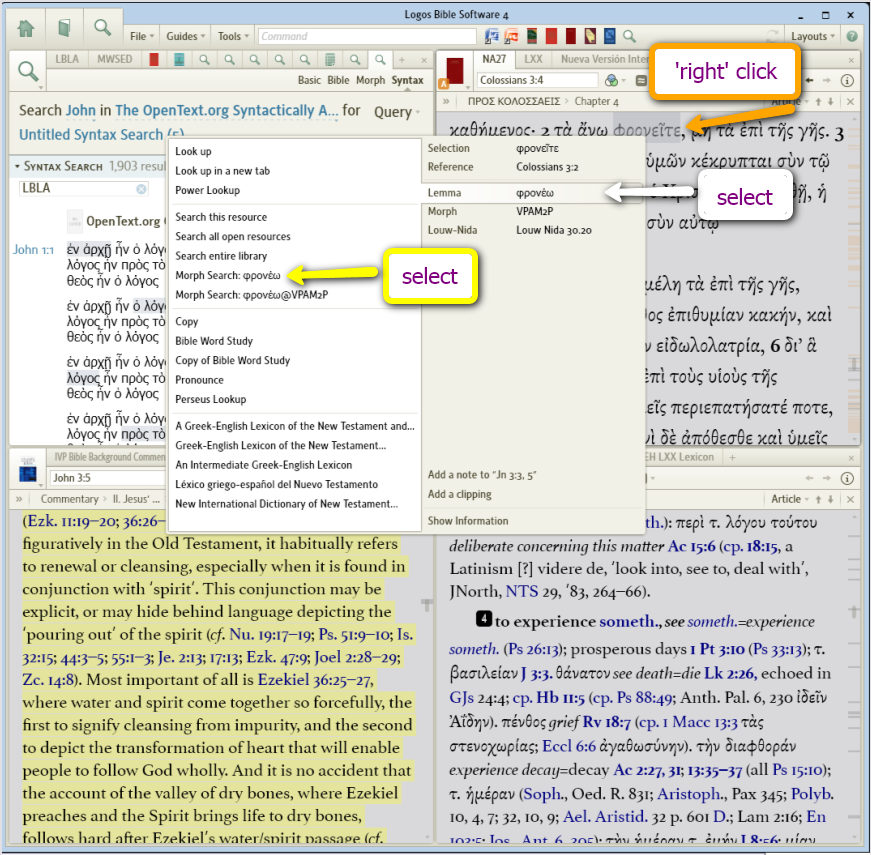Viewport: 871px width, 855px height.
Task: Open the IVP commentary panel book icon
Action: click(x=27, y=469)
